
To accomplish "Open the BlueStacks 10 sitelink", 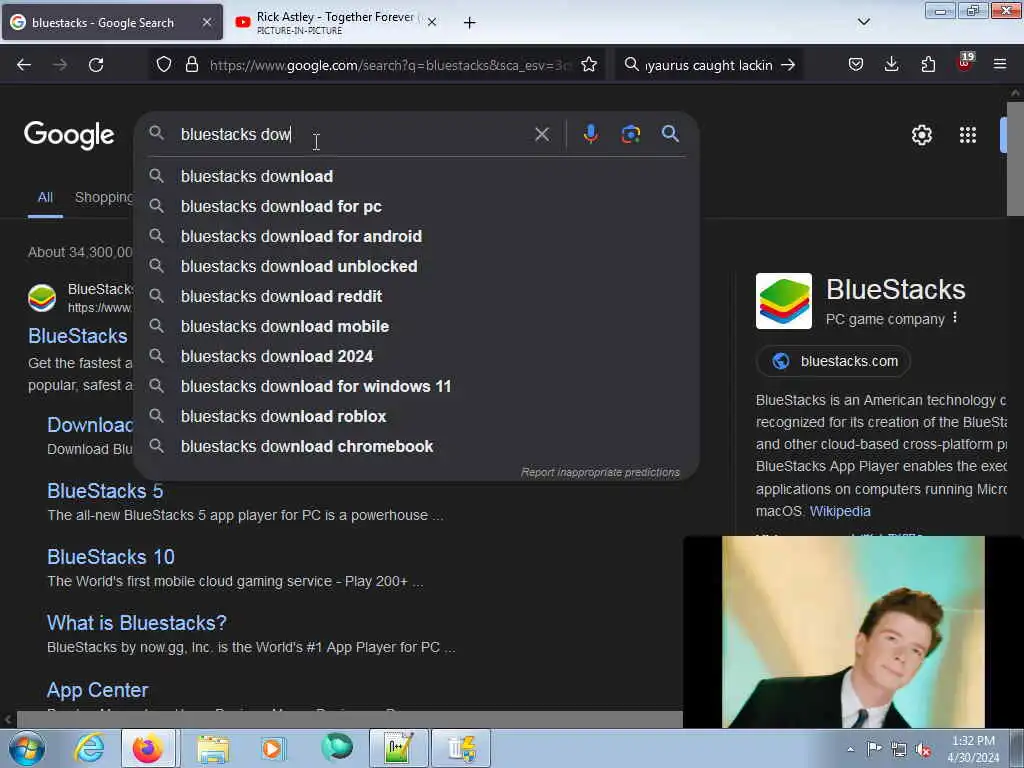I will pyautogui.click(x=111, y=556).
